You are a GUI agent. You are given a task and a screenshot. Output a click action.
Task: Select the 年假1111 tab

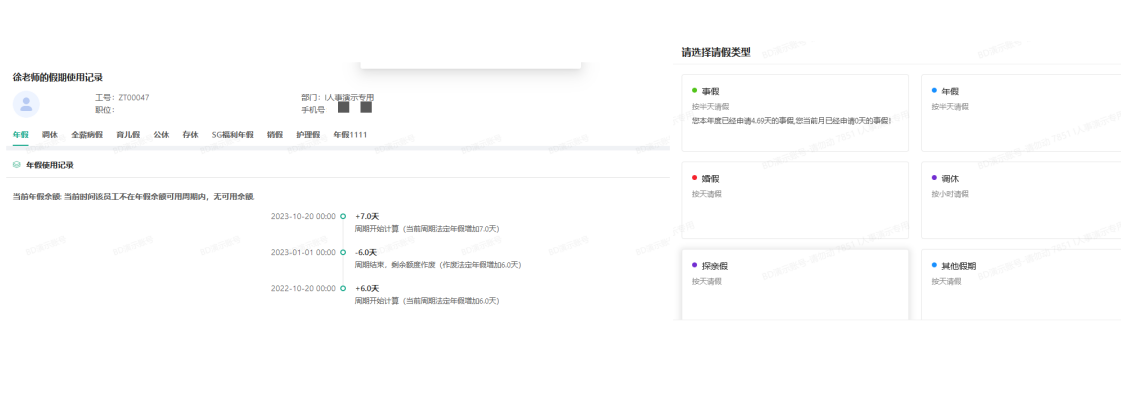(350, 134)
